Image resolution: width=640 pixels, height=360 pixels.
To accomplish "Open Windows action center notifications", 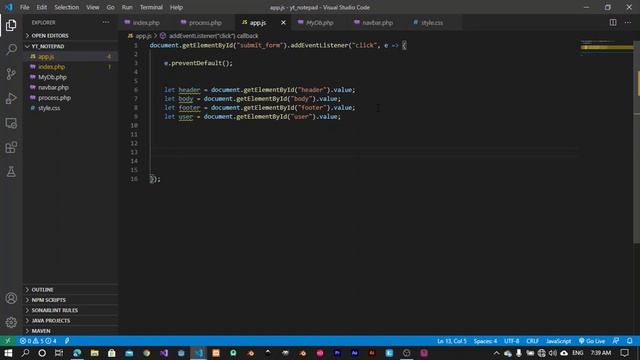I will [624, 353].
